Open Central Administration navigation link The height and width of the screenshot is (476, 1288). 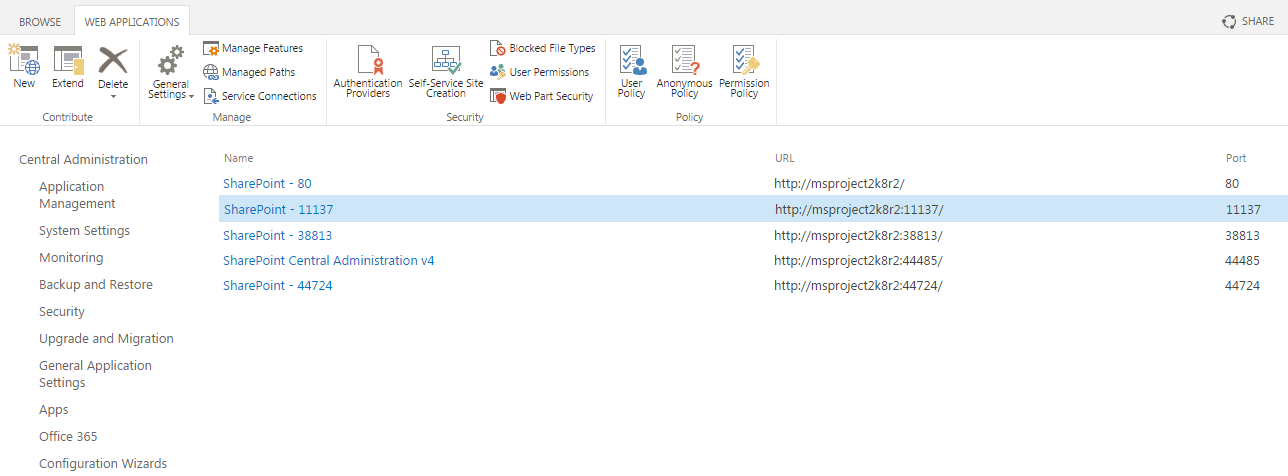click(83, 159)
